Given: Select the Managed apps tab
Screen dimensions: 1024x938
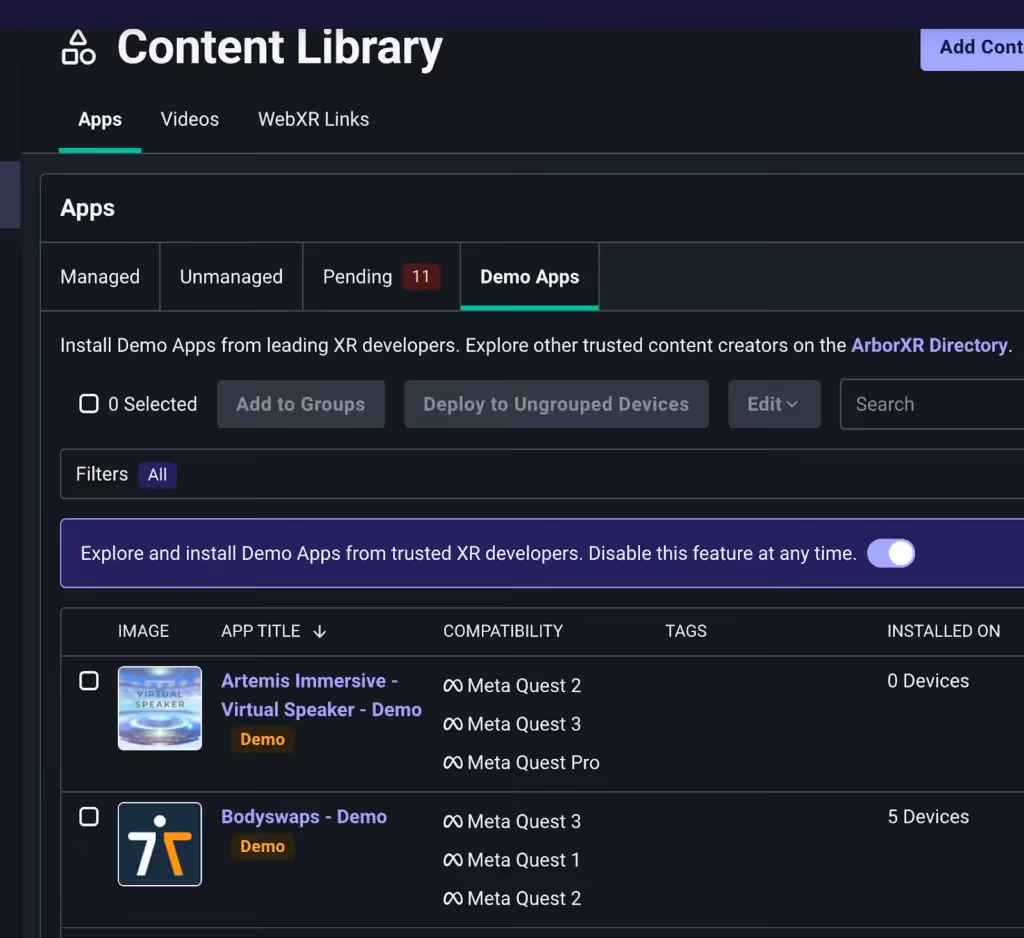Looking at the screenshot, I should [100, 277].
